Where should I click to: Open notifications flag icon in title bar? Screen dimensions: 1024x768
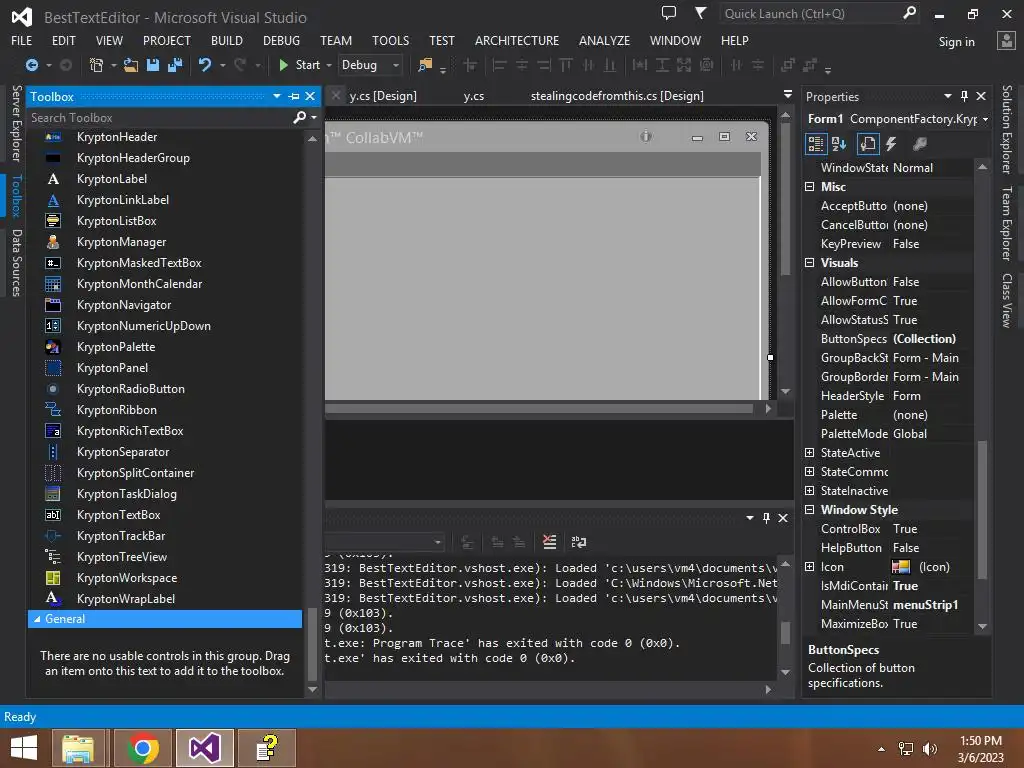coord(700,13)
